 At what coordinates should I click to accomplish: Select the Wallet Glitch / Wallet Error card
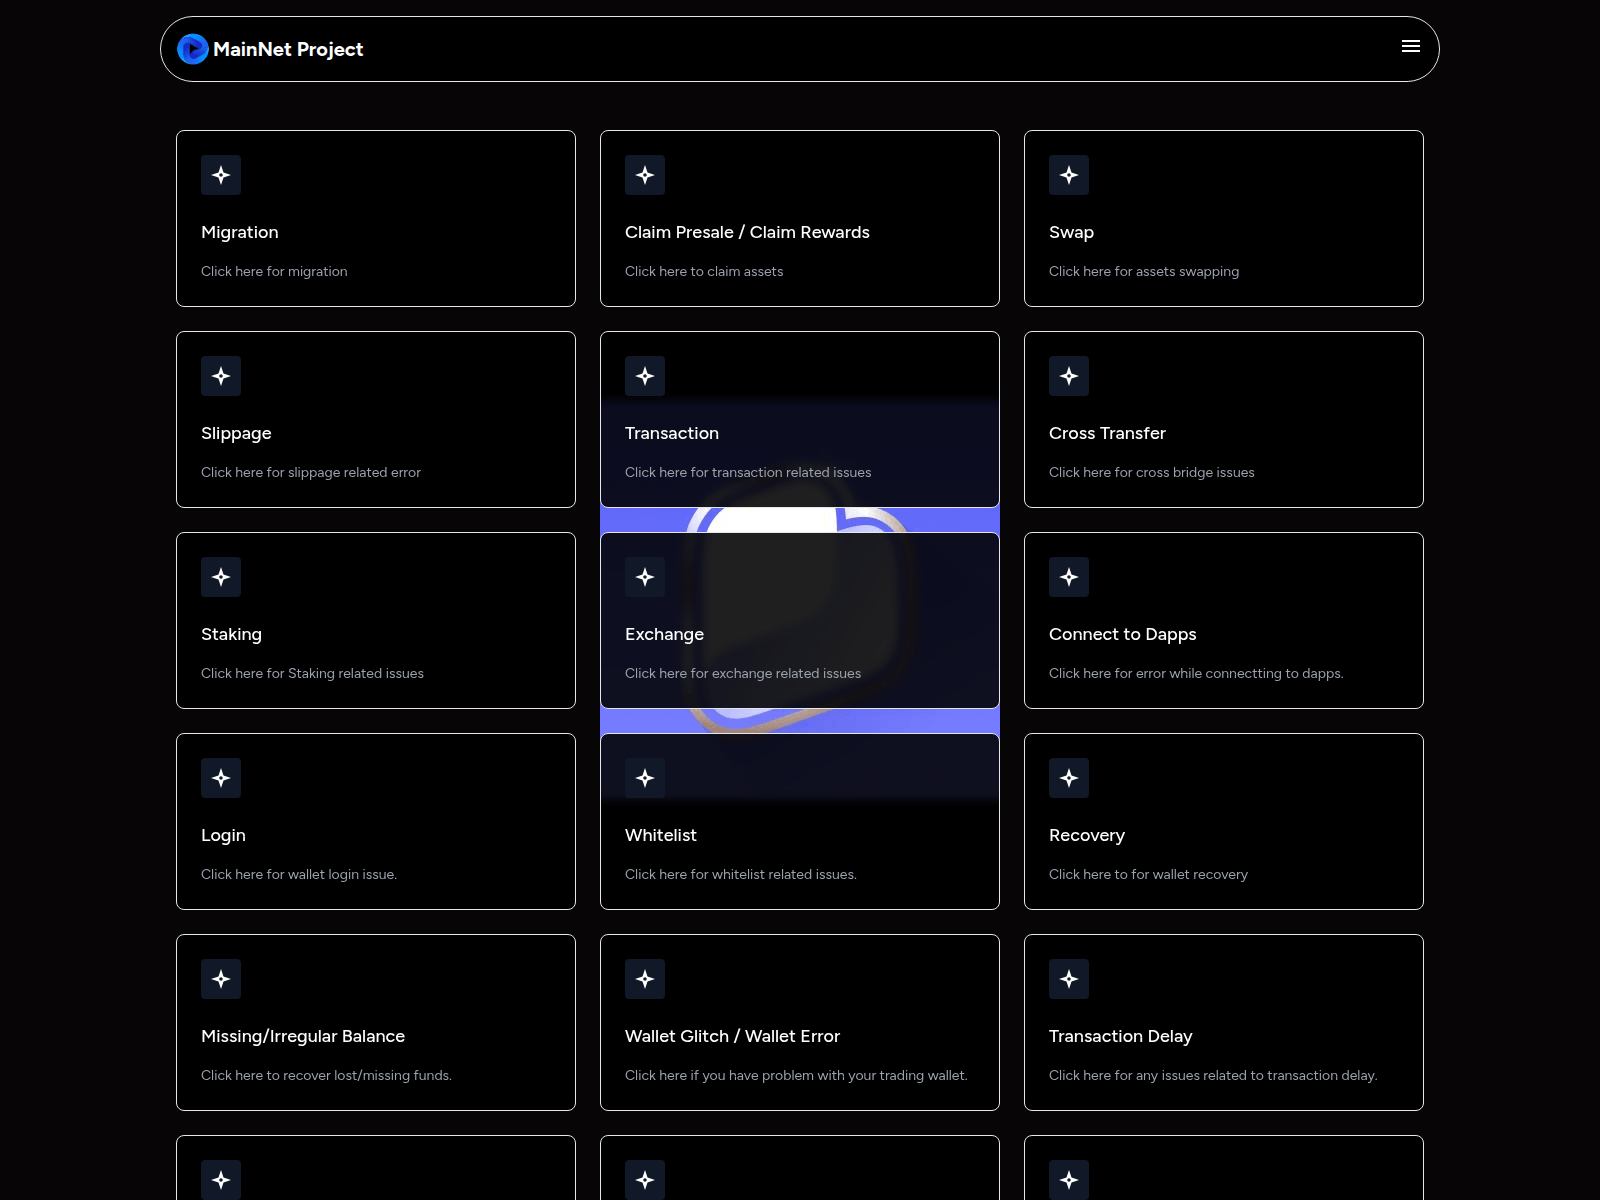(x=800, y=1022)
